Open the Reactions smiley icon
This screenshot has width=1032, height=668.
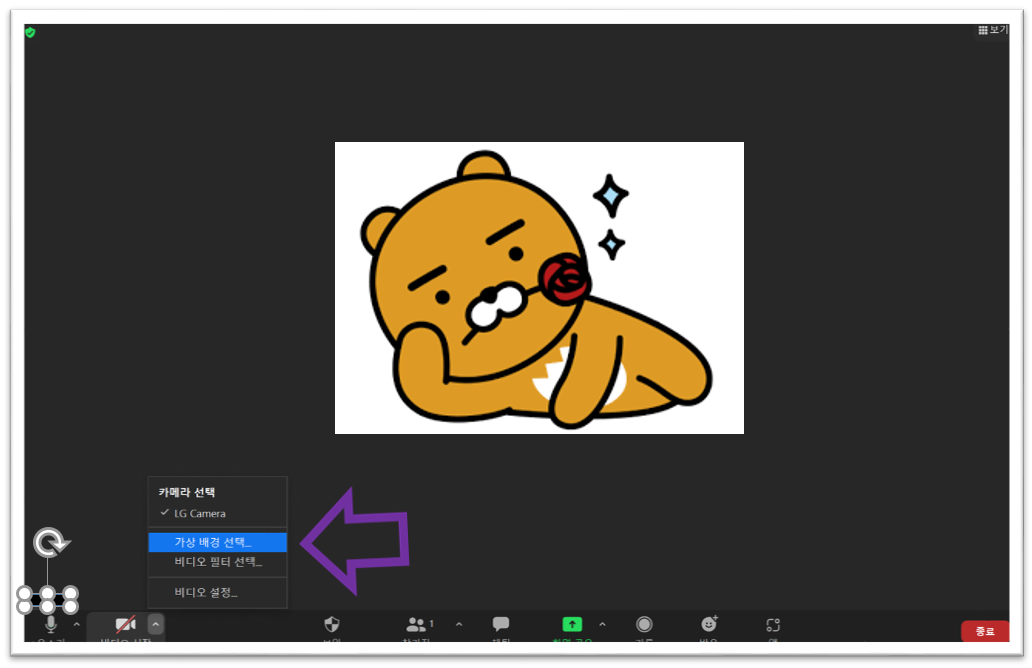tap(709, 623)
